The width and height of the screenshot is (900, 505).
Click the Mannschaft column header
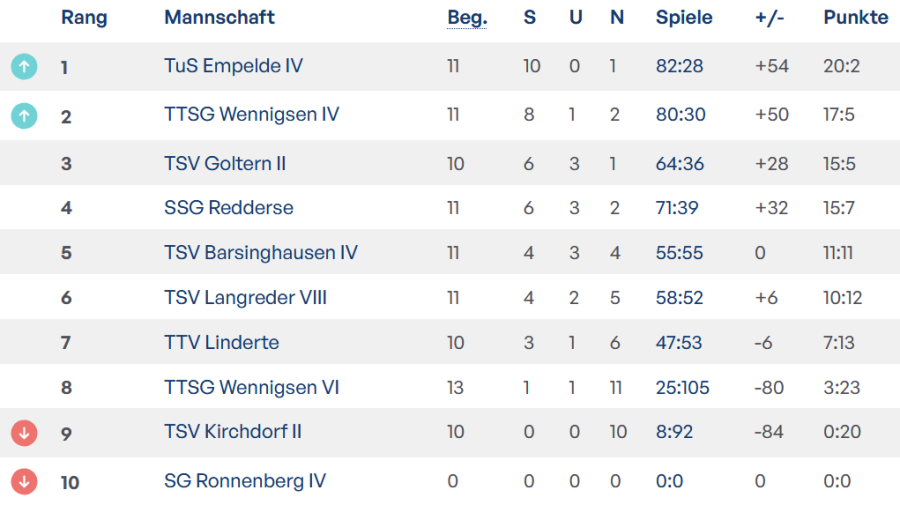(219, 18)
